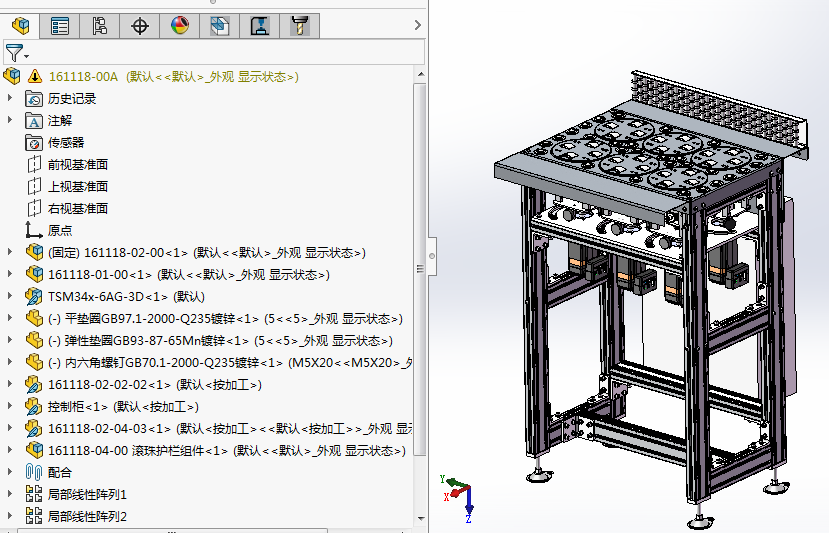
Task: Click the 161118-01-00<1> assembly icon
Action: [34, 274]
